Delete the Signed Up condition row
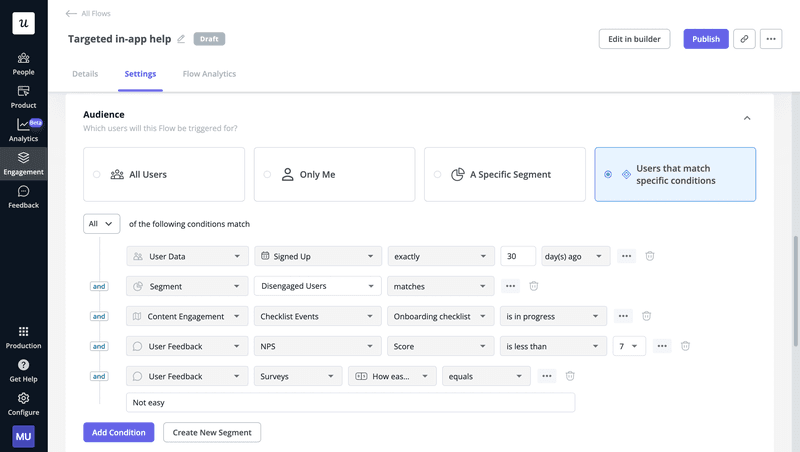Screen dimensions: 800x452 (x=649, y=256)
